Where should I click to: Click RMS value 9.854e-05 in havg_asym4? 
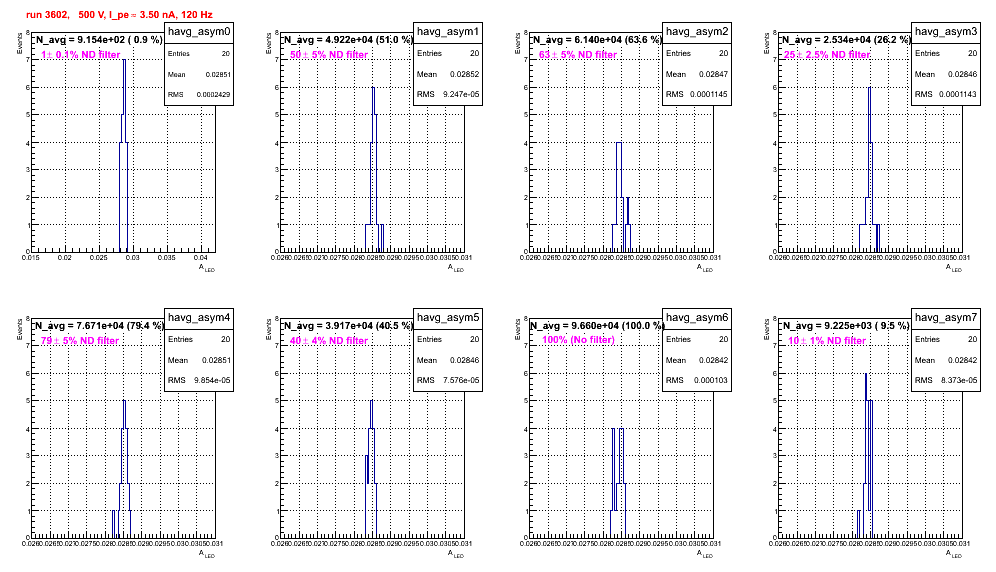click(212, 380)
